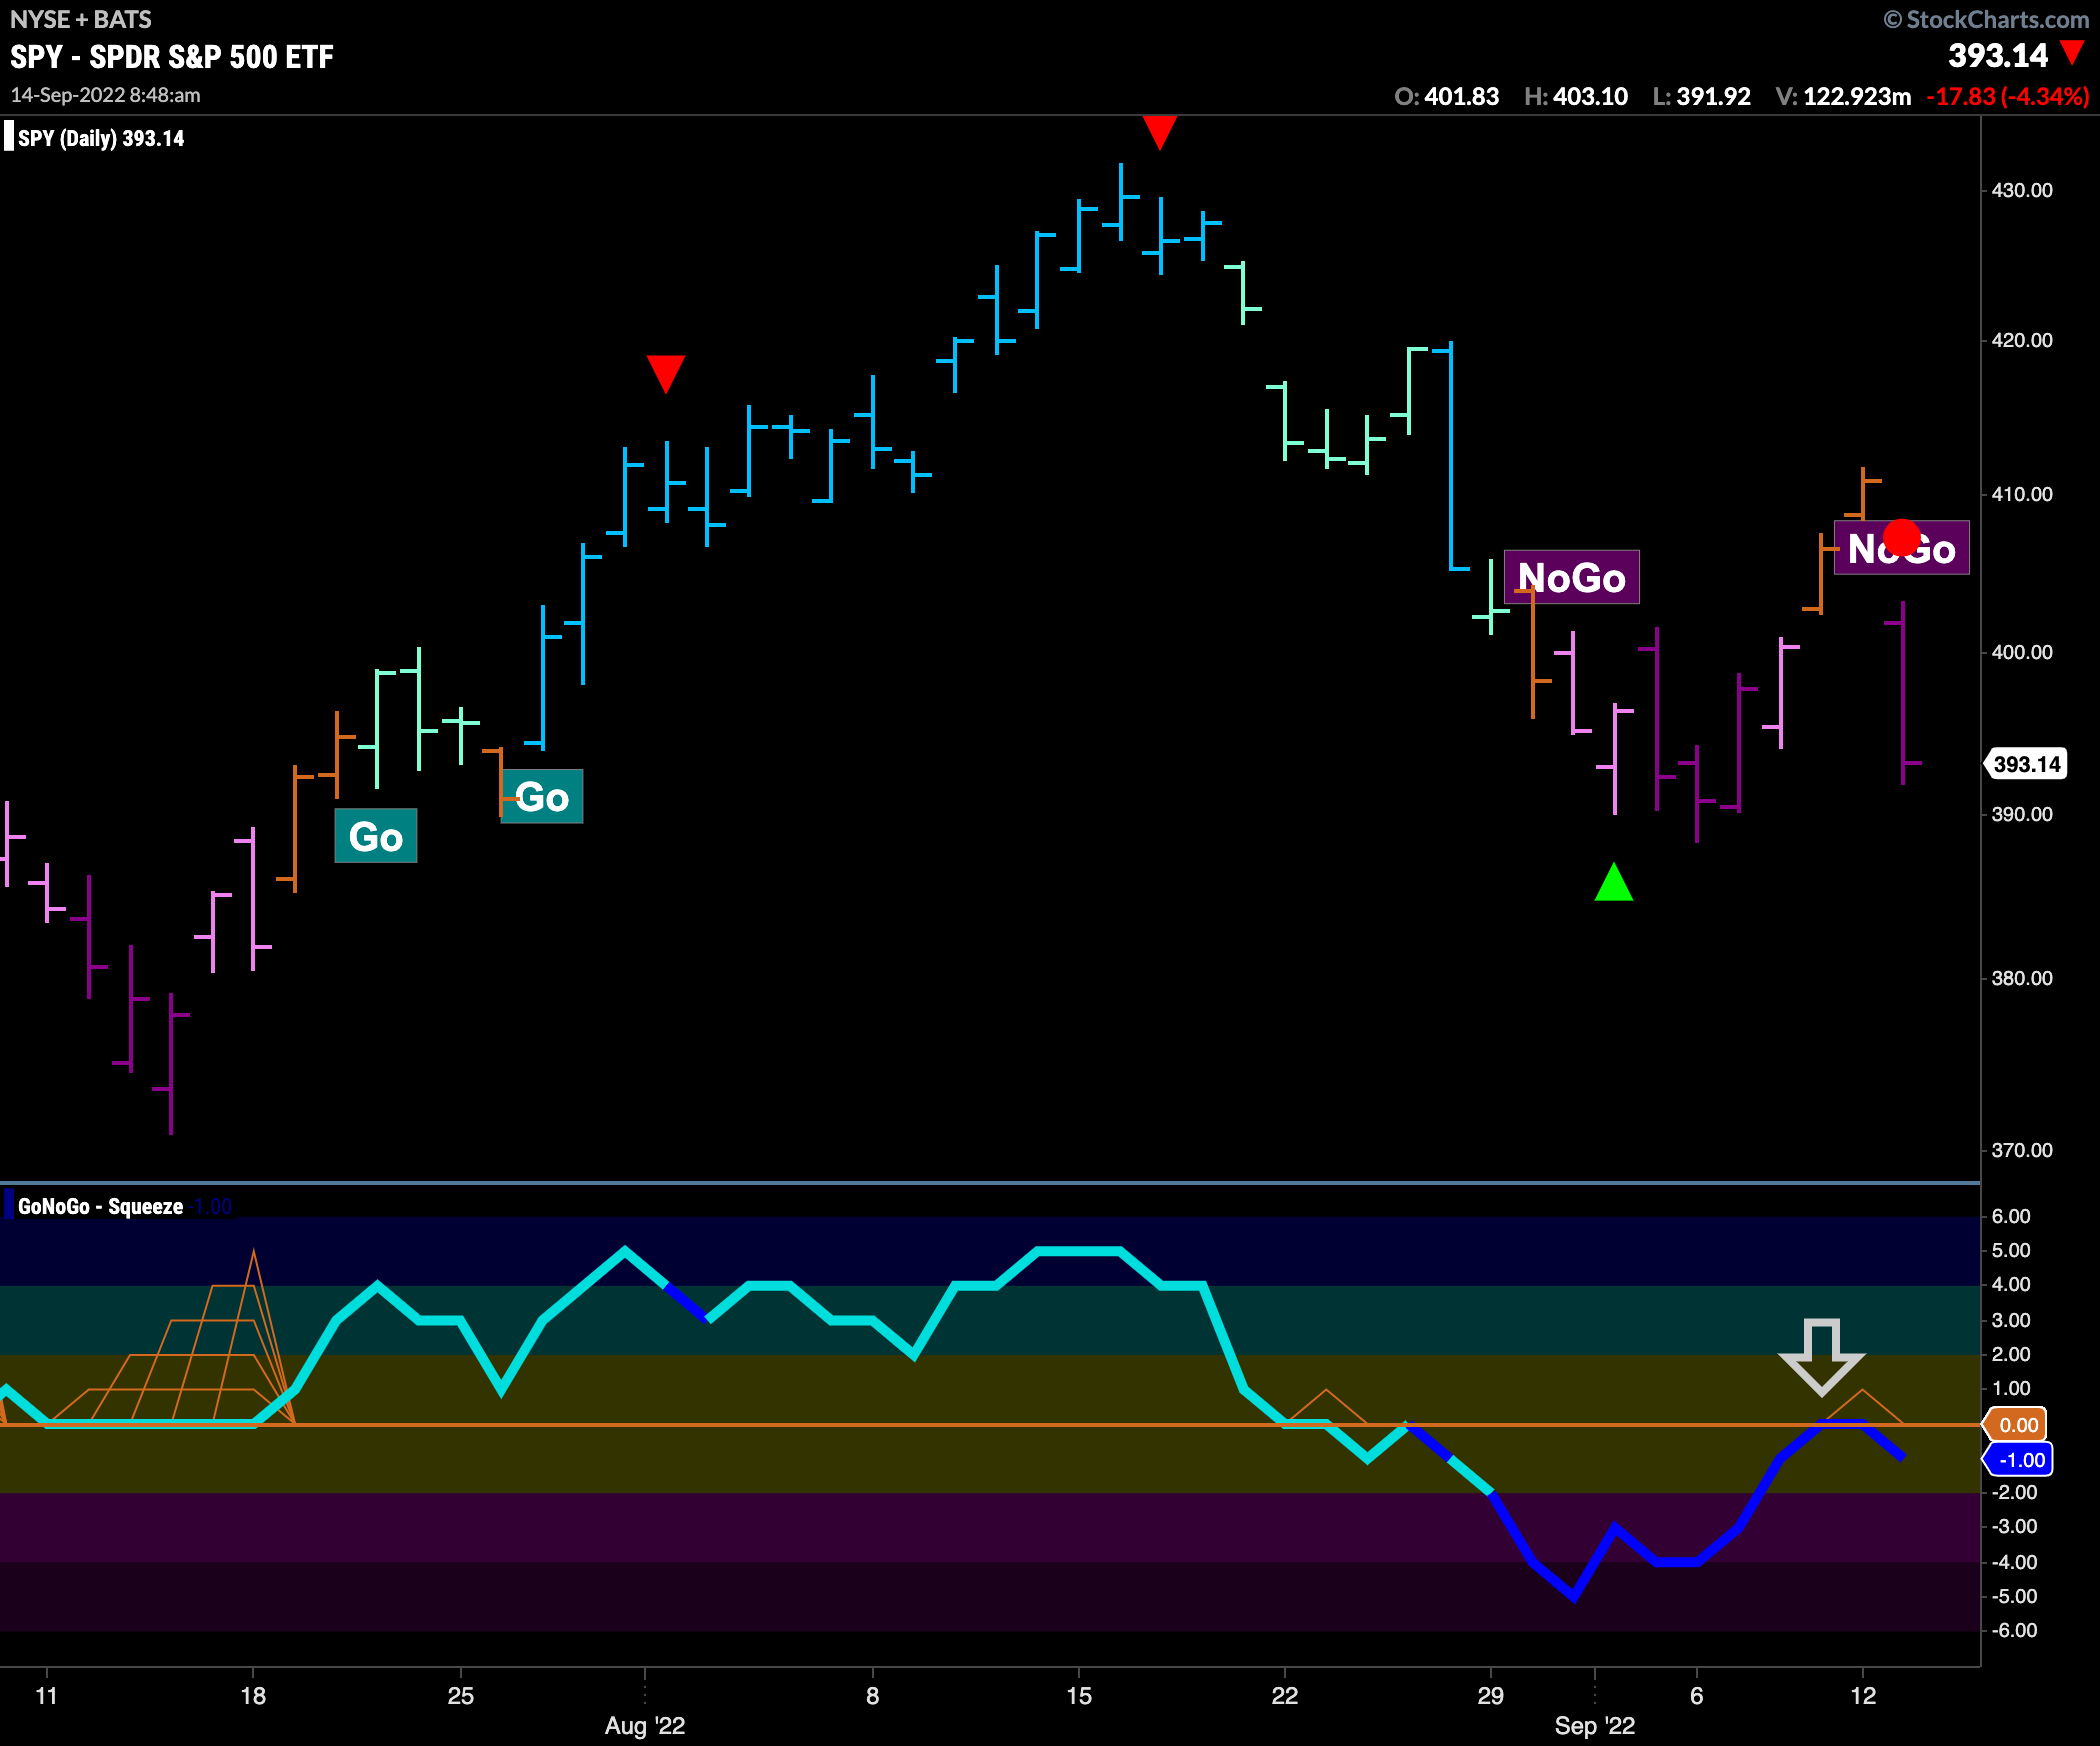Select the first teal Go label
The image size is (2100, 1746).
click(x=375, y=836)
